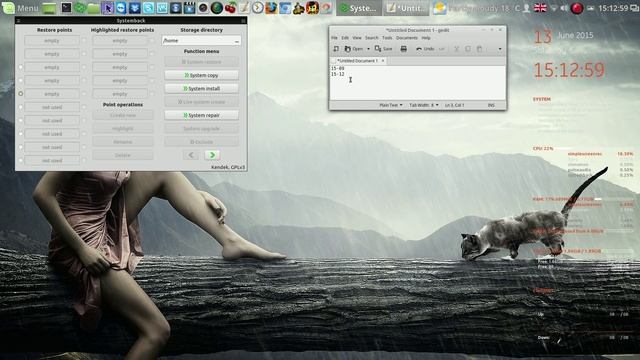This screenshot has height=360, width=640.
Task: Click System copy in Systemback
Action: [x=201, y=75]
